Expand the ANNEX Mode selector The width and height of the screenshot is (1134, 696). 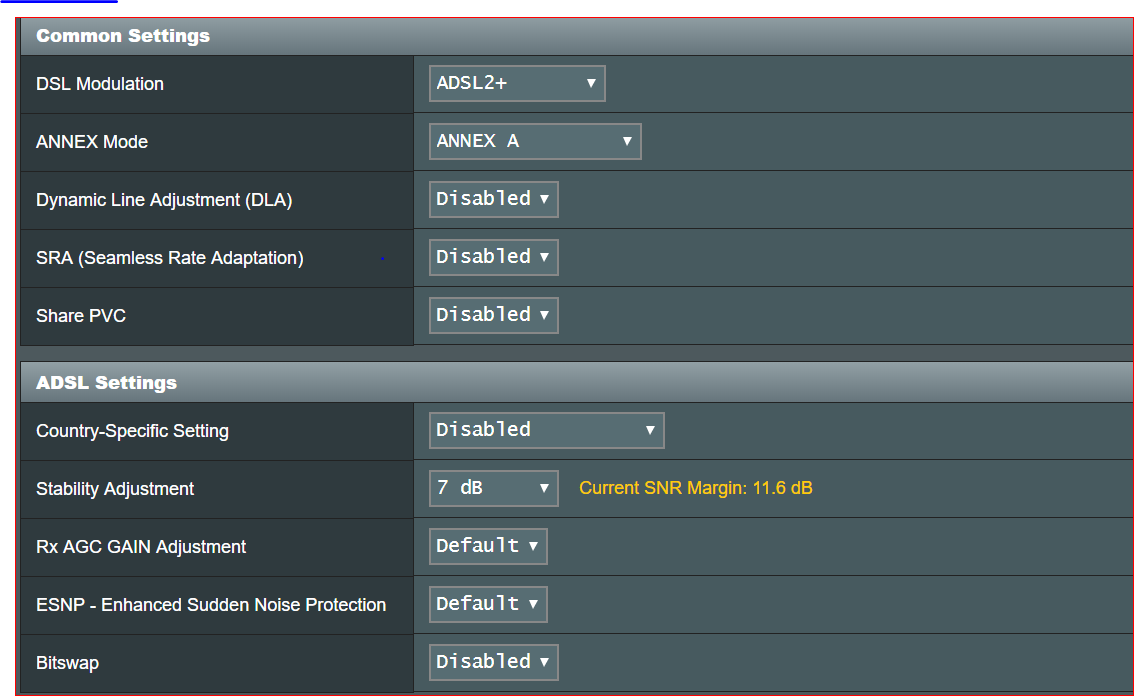pos(535,141)
